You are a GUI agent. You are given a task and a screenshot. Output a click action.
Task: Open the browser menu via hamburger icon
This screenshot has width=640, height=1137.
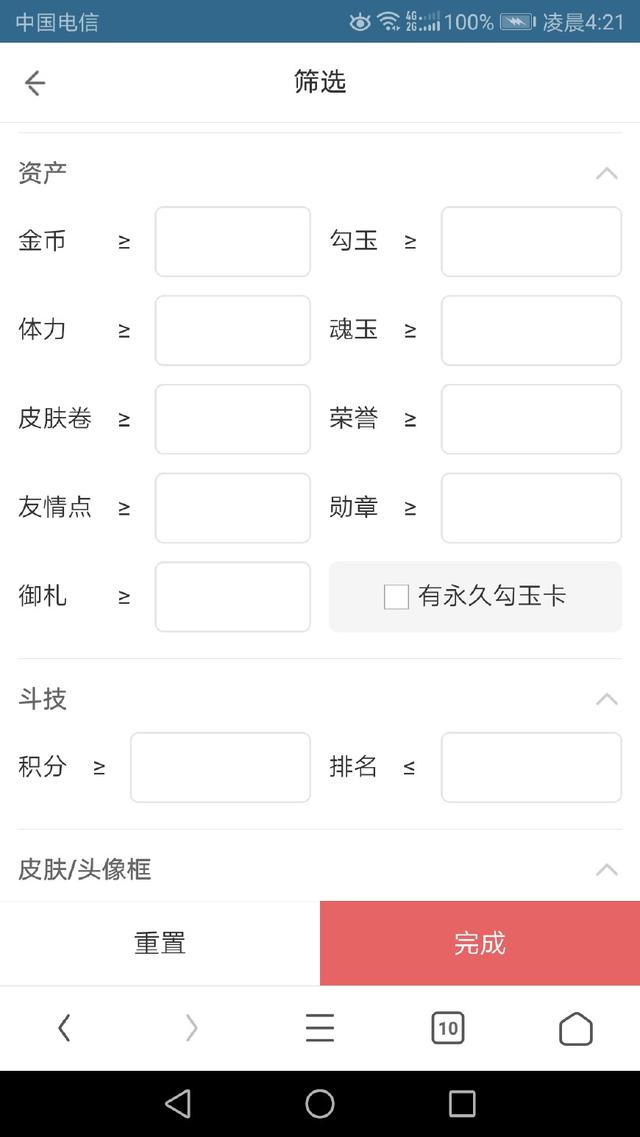point(320,1027)
